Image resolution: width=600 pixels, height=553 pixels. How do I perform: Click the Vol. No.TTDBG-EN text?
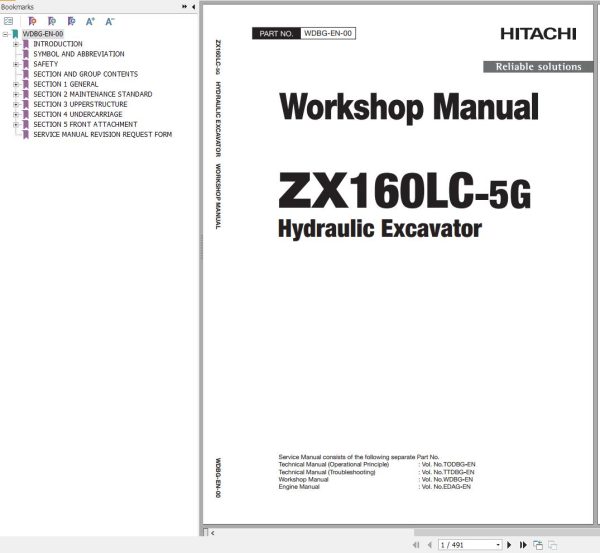tap(448, 472)
